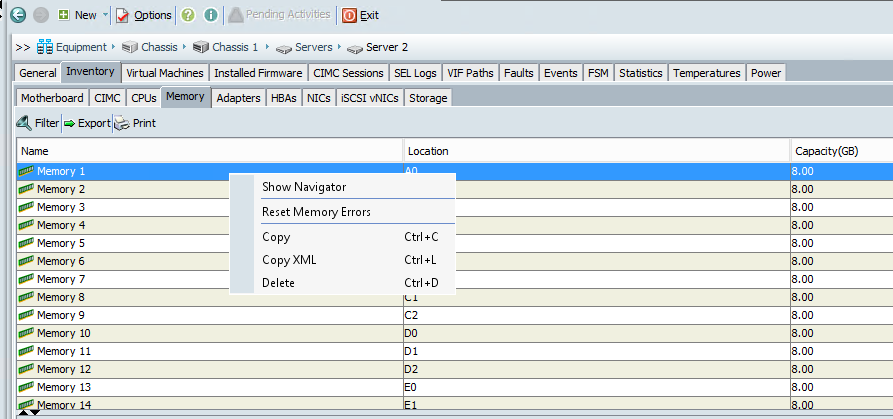Sort by the Location column header
Screen dimensions: 893x419
pos(427,151)
